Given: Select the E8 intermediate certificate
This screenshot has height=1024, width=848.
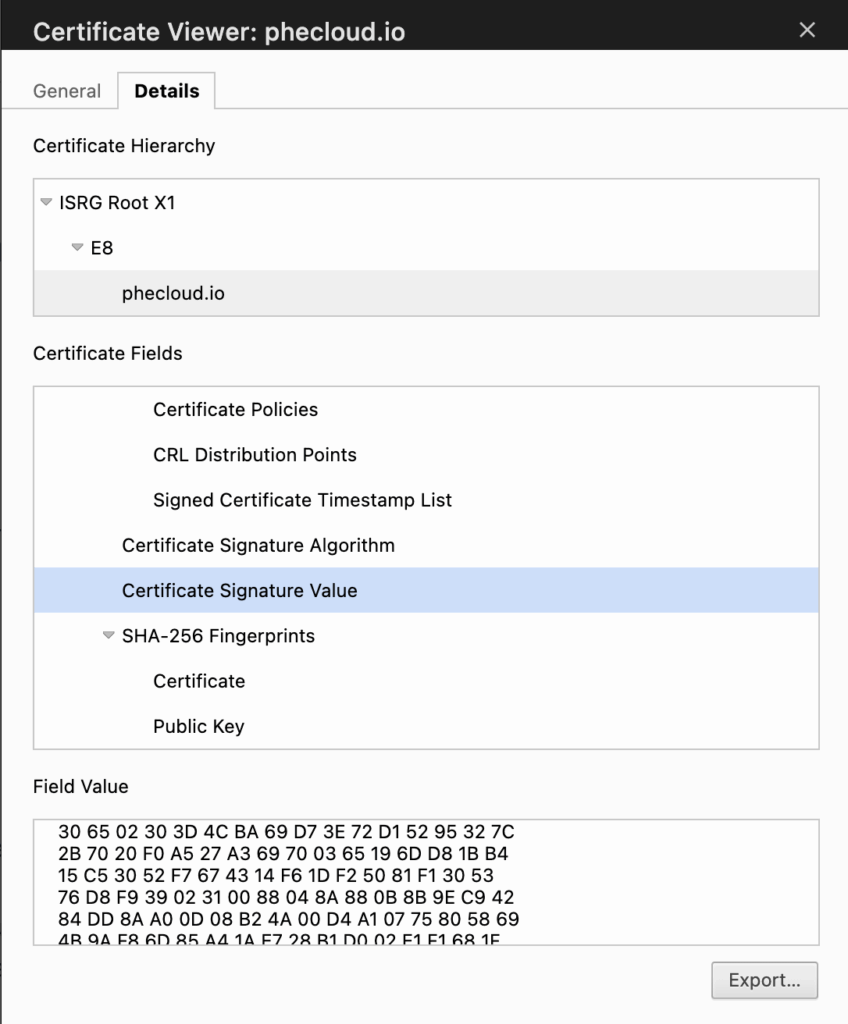Looking at the screenshot, I should click(x=102, y=248).
